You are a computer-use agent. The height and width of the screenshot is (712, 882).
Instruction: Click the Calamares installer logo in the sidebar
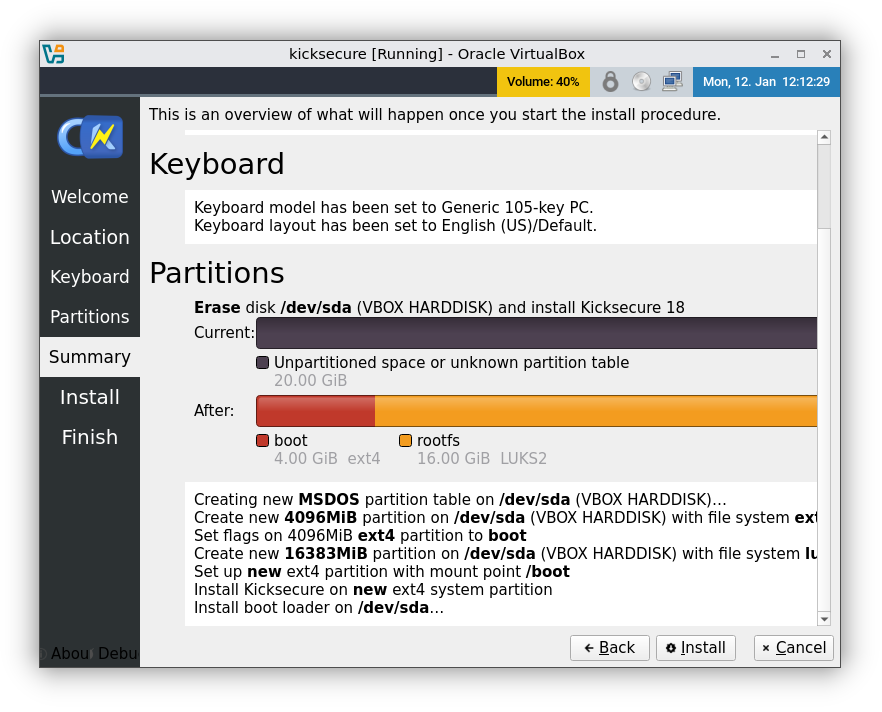coord(89,136)
